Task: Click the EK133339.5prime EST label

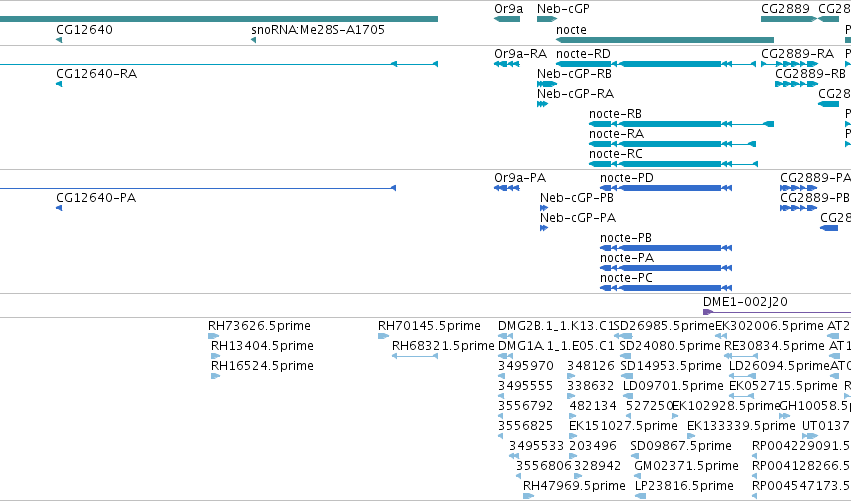Action: 741,427
